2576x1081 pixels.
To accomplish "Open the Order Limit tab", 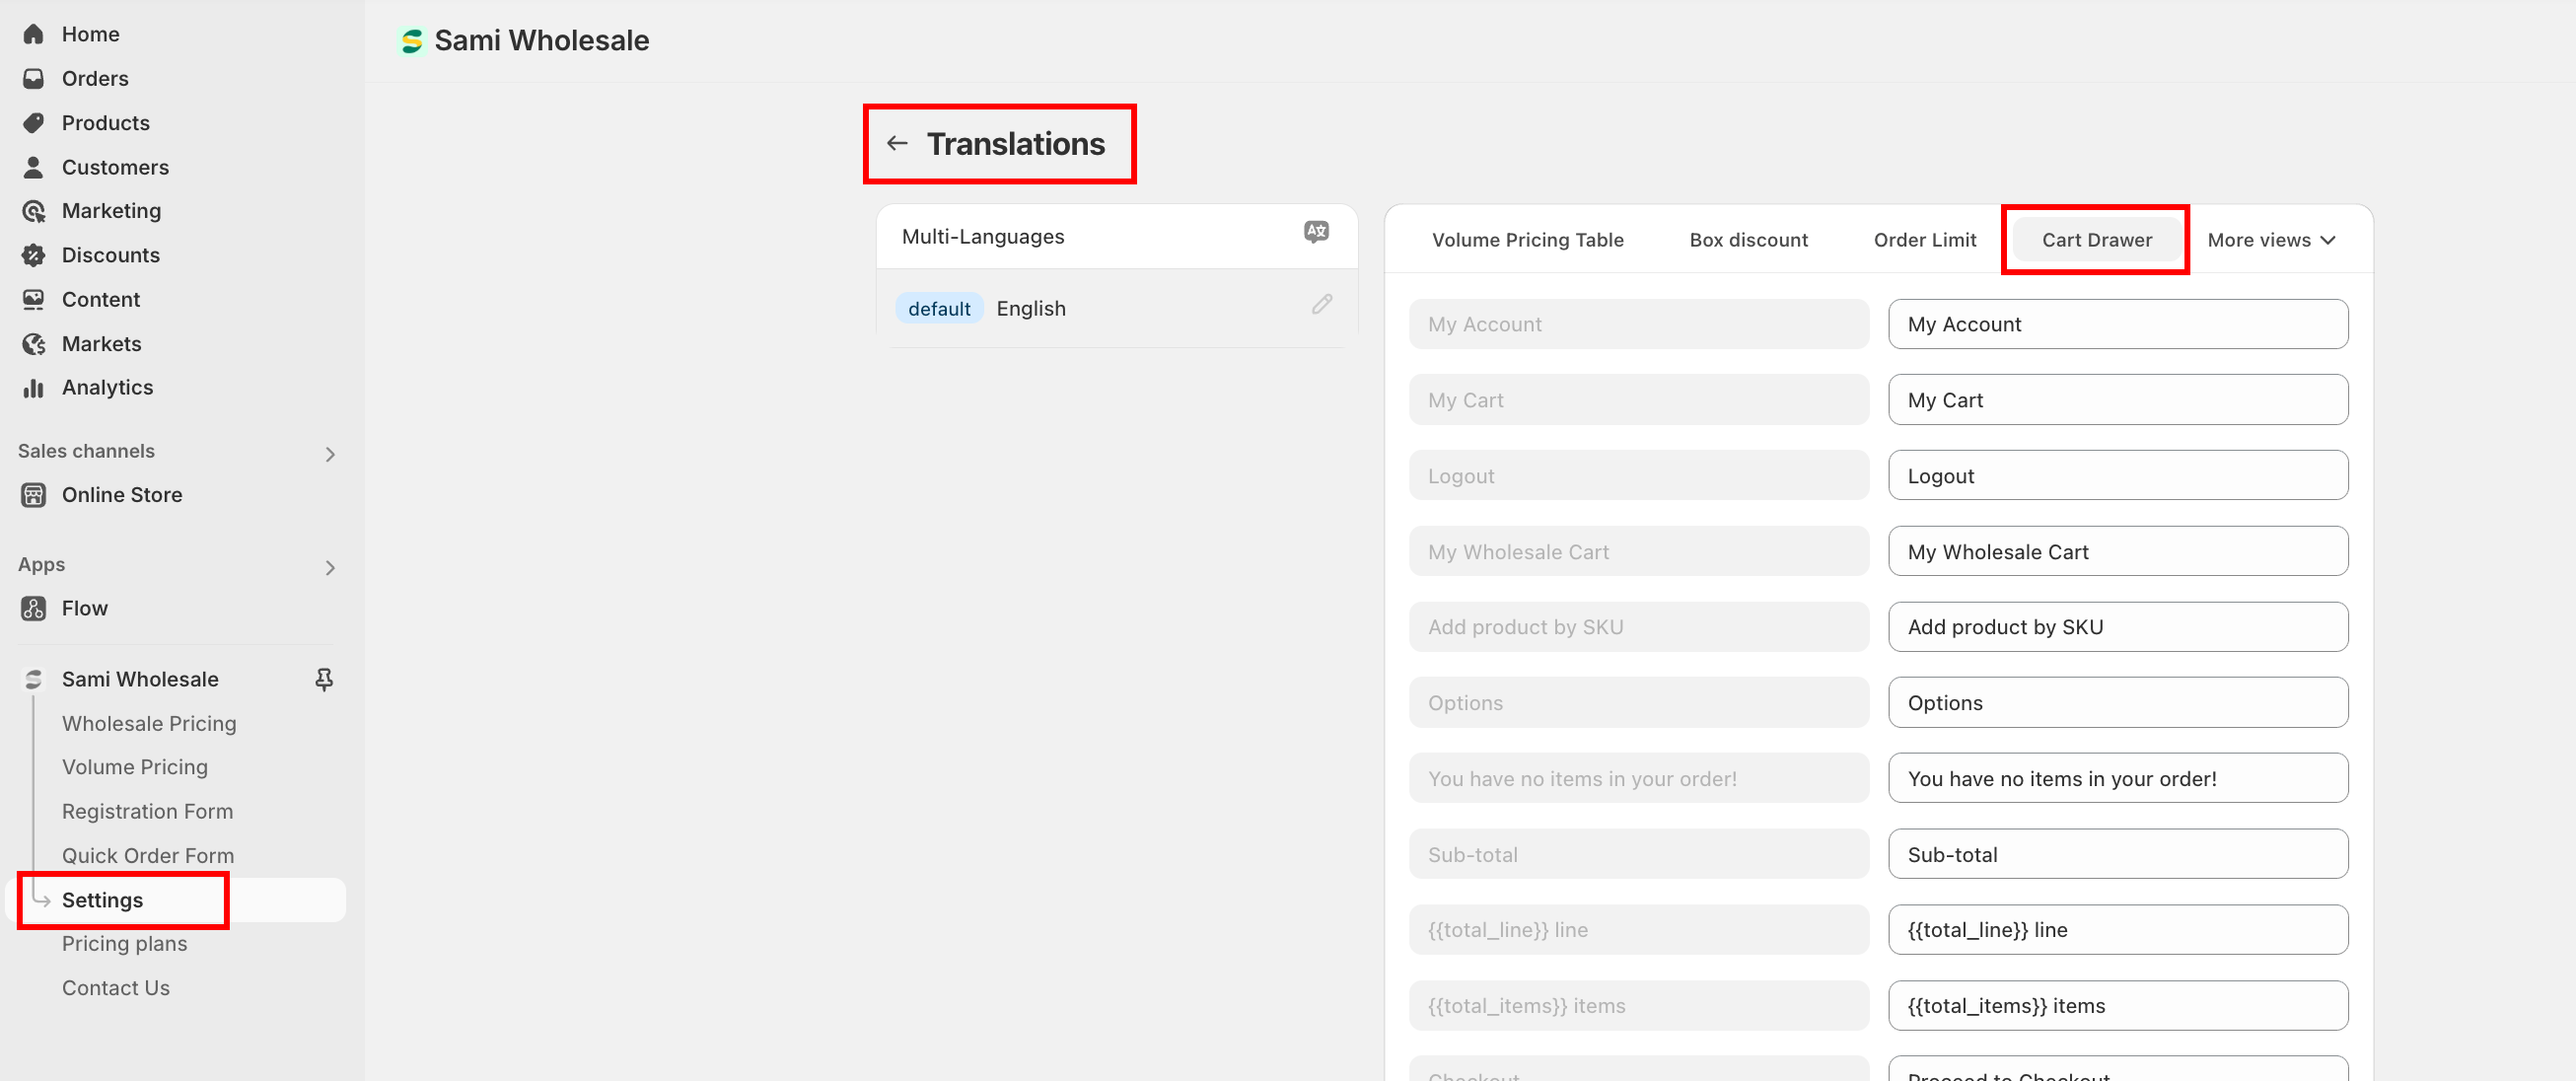I will (x=1924, y=240).
